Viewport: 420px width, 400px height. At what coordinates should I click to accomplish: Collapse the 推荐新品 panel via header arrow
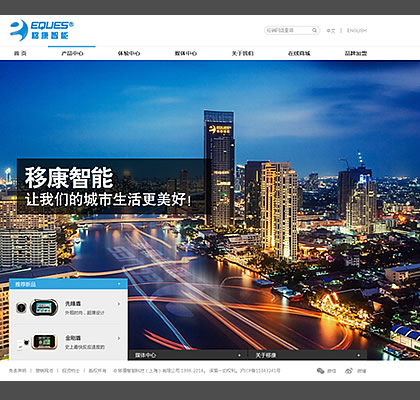pos(119,284)
